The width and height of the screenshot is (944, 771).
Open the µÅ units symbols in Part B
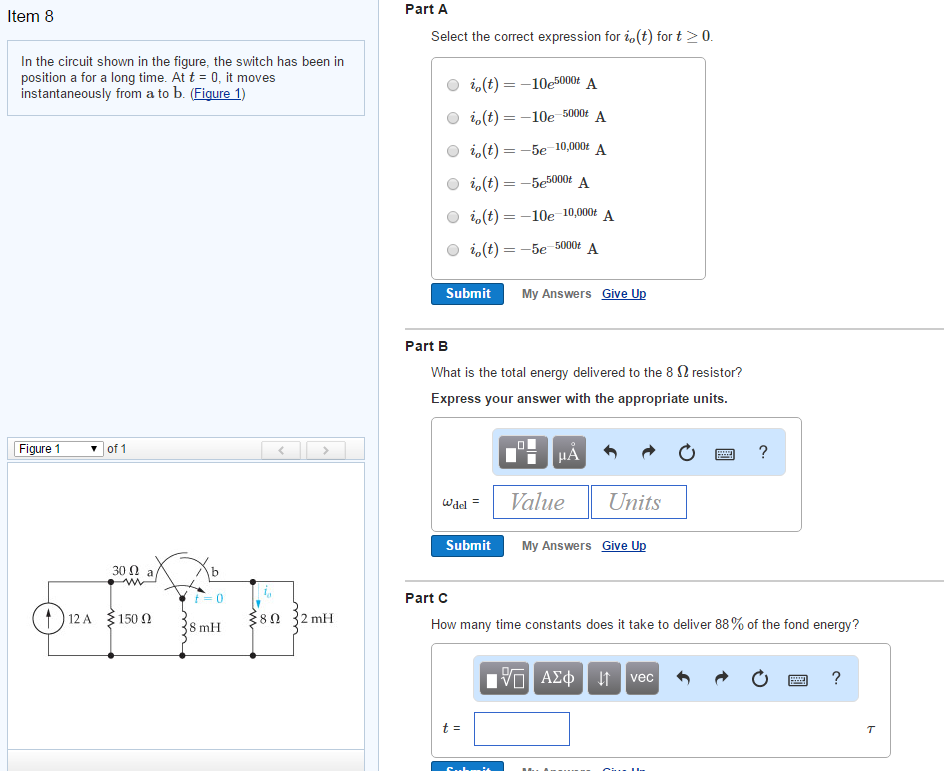pyautogui.click(x=569, y=452)
